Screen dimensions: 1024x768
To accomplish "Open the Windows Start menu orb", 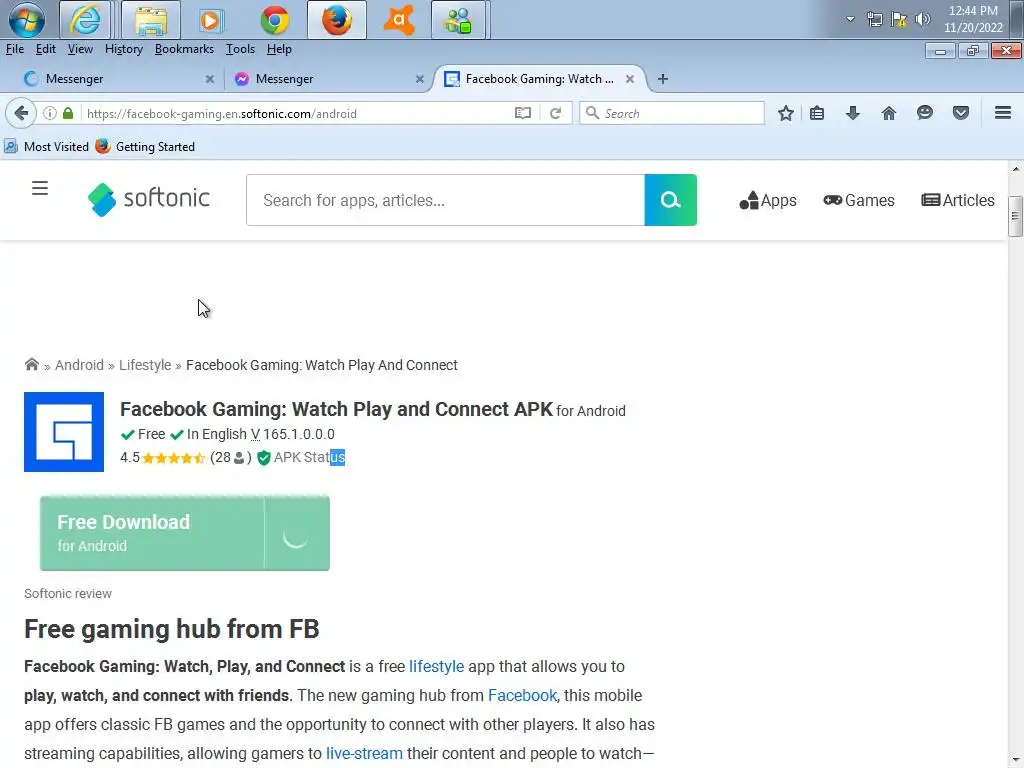I will [27, 20].
